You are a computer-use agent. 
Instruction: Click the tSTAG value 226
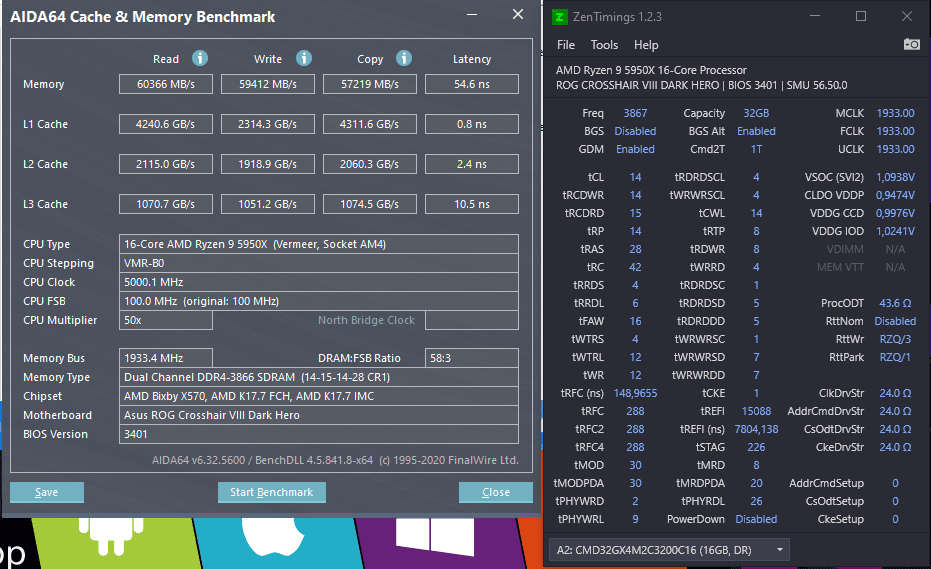pos(756,447)
